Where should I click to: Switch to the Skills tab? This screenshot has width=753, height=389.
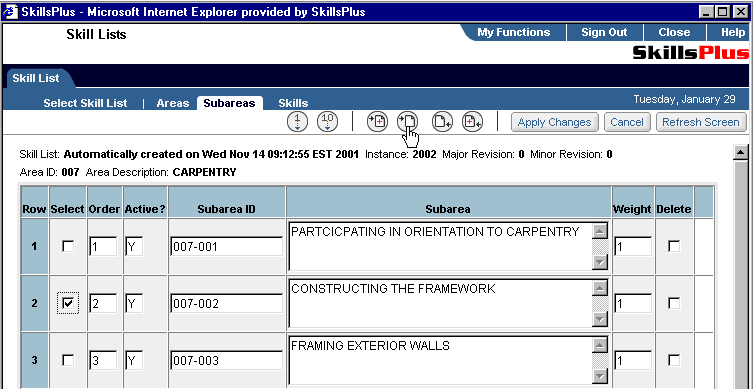[293, 103]
